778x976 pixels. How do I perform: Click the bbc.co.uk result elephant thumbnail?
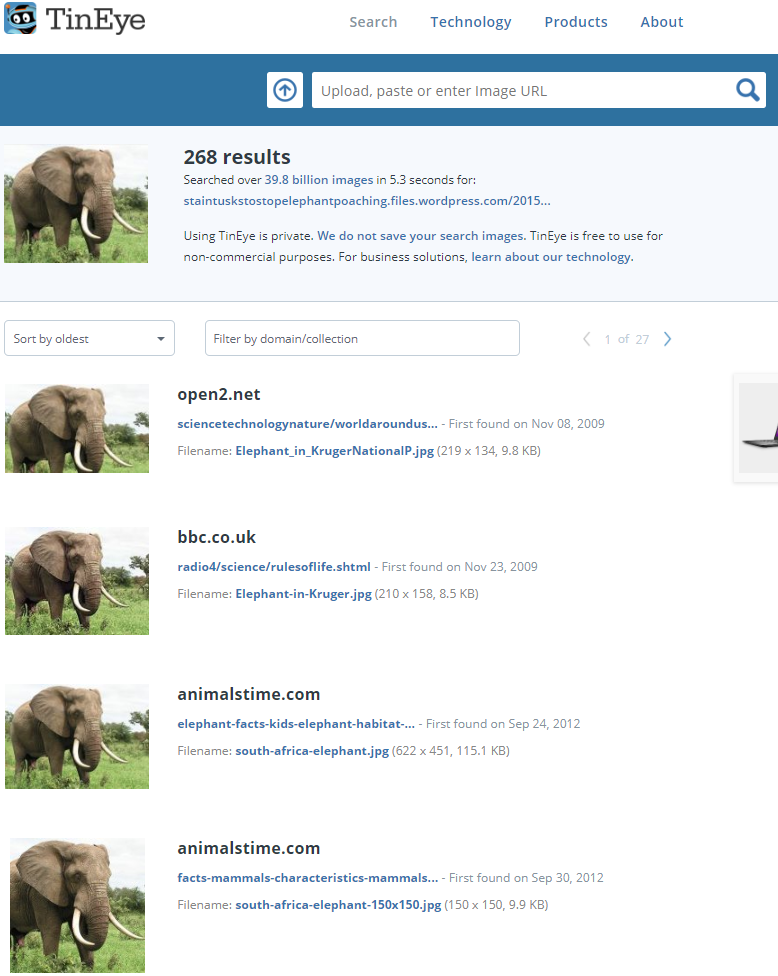coord(77,581)
